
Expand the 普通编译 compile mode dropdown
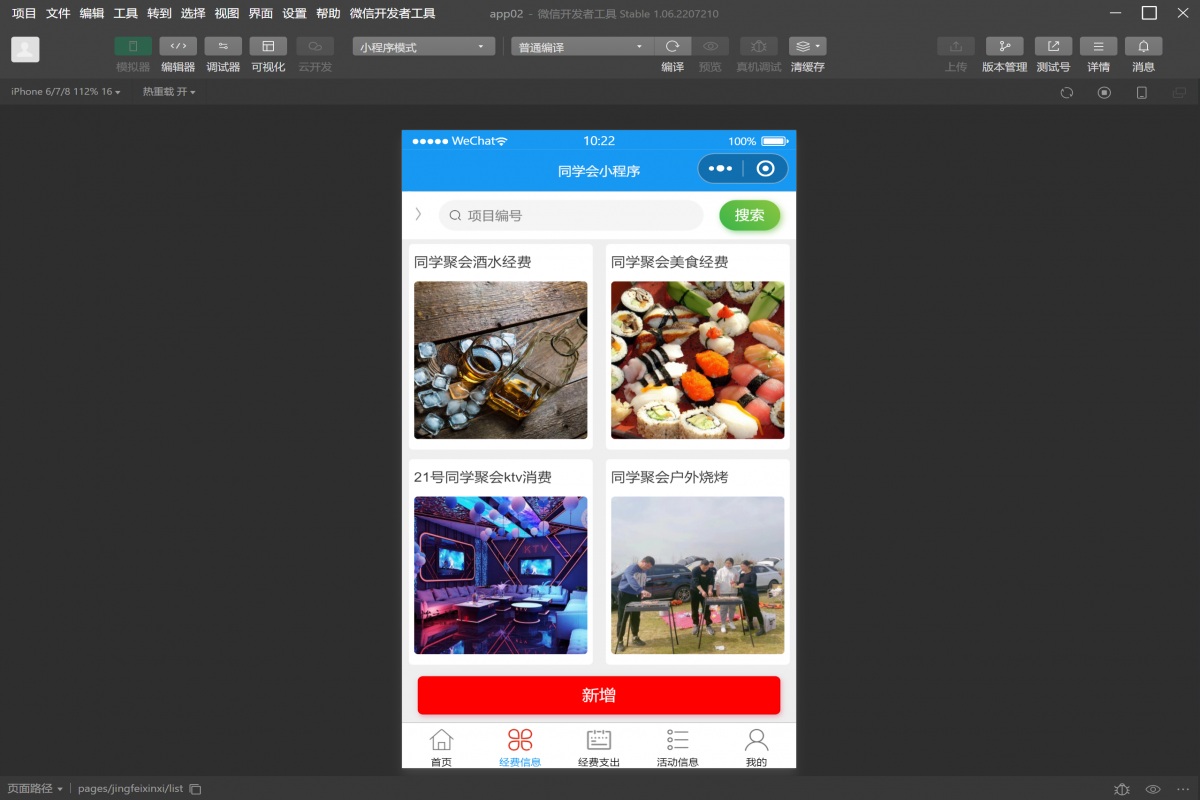581,45
